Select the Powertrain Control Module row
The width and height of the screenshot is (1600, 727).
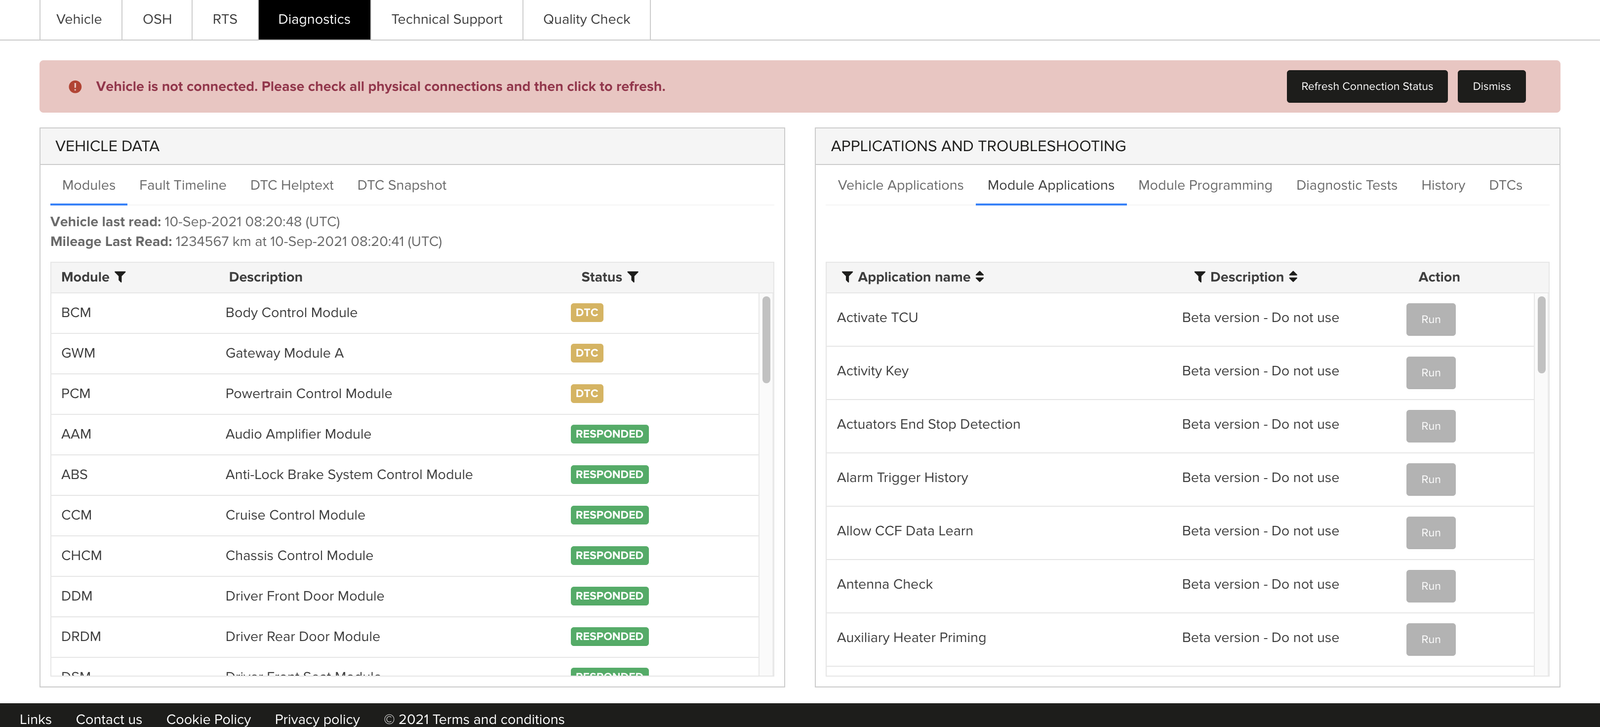coord(308,394)
